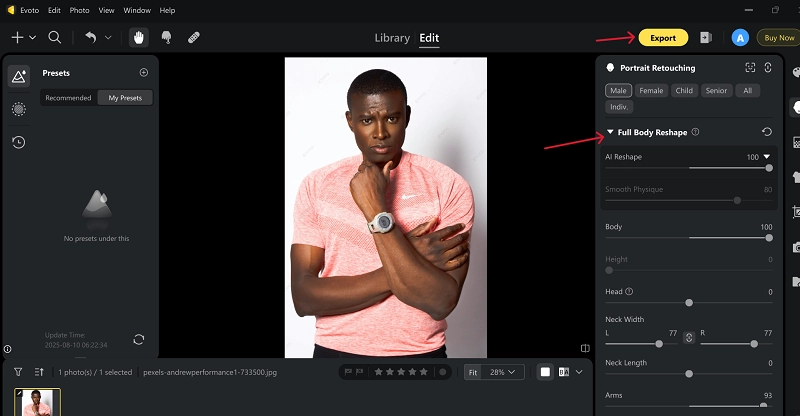
Task: Open the Evoto menu
Action: coord(30,10)
